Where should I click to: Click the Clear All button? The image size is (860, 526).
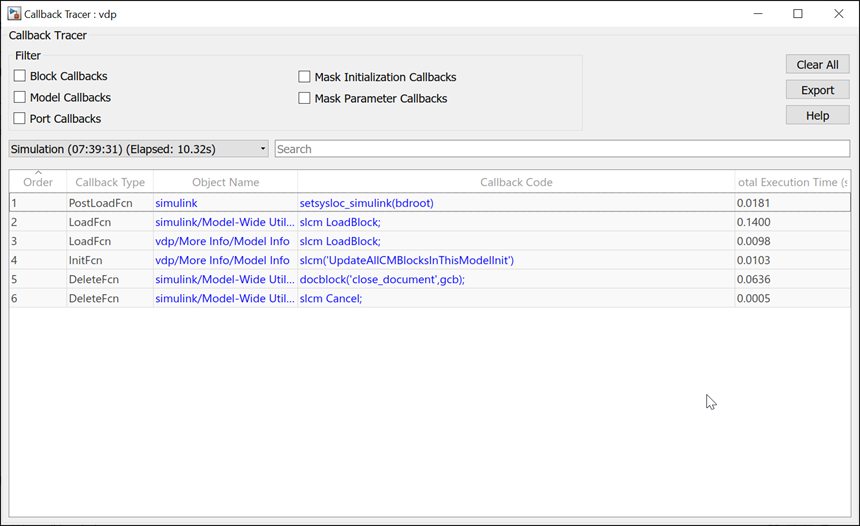pyautogui.click(x=817, y=65)
